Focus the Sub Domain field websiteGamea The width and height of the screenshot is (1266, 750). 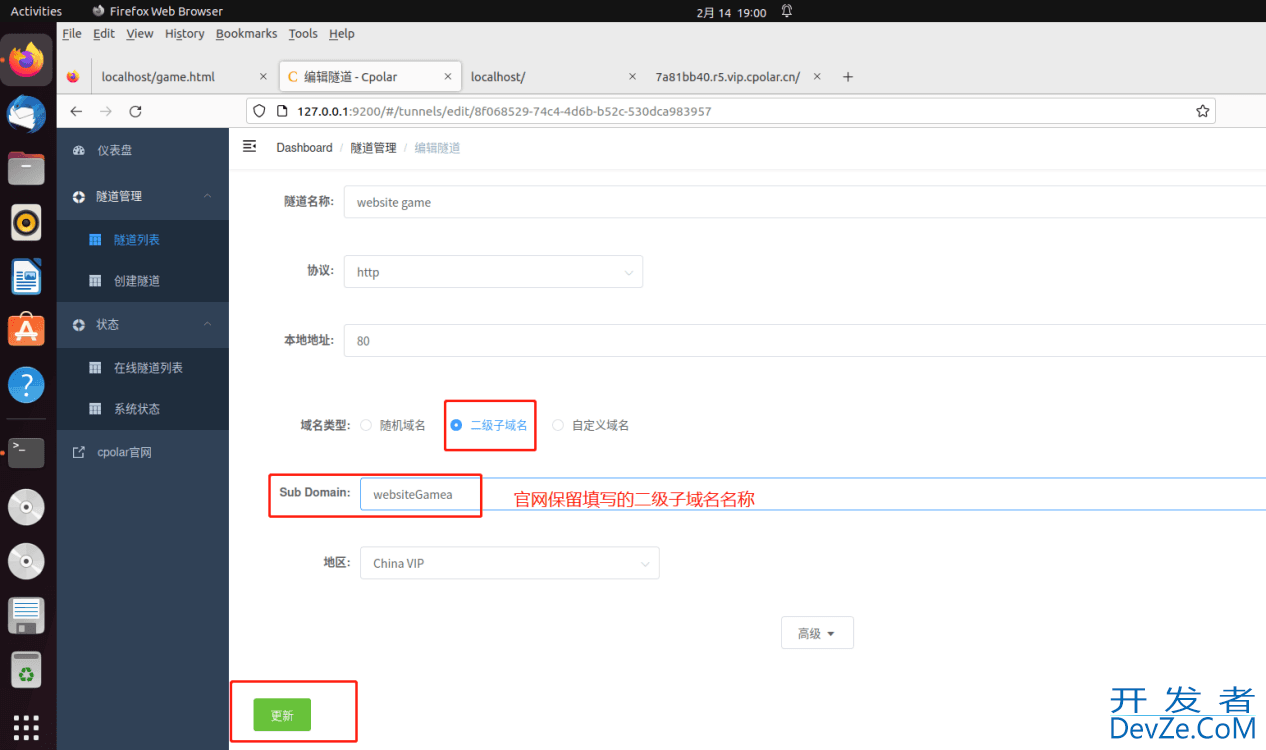point(813,494)
